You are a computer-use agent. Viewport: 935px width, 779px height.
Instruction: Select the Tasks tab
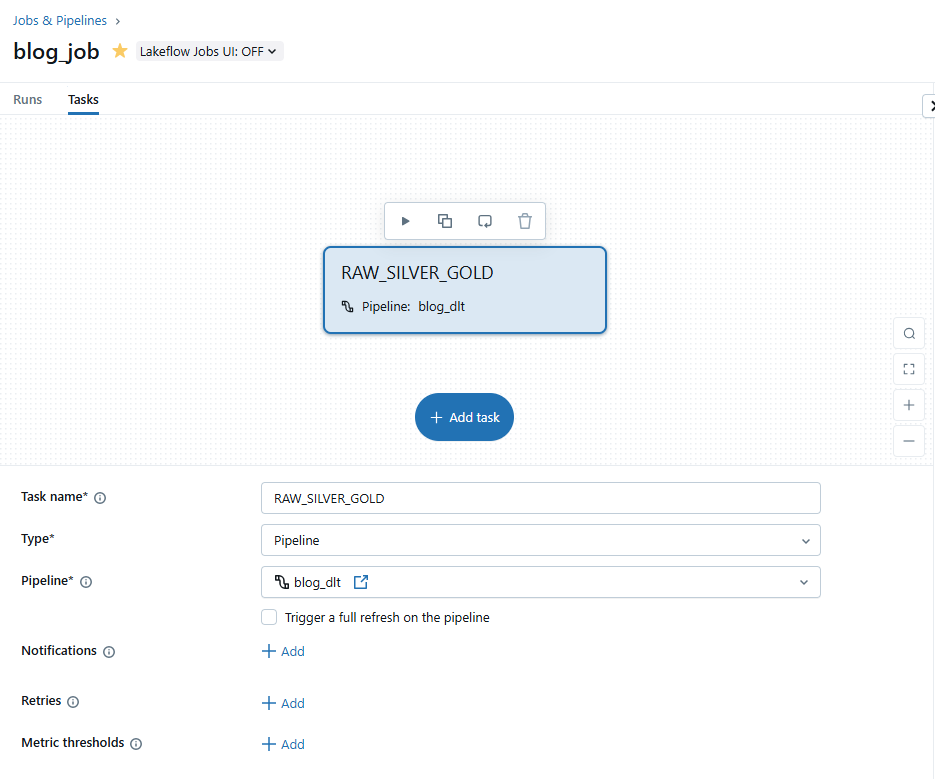click(x=83, y=100)
